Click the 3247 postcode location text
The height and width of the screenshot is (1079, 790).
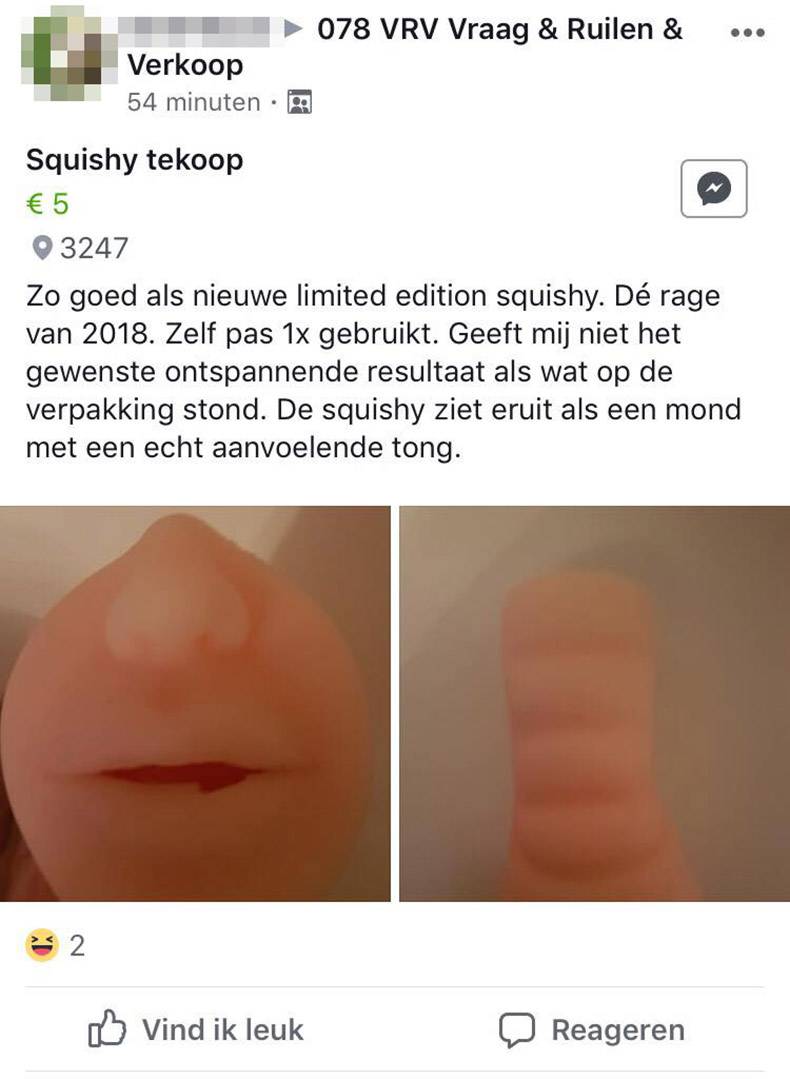click(x=94, y=248)
